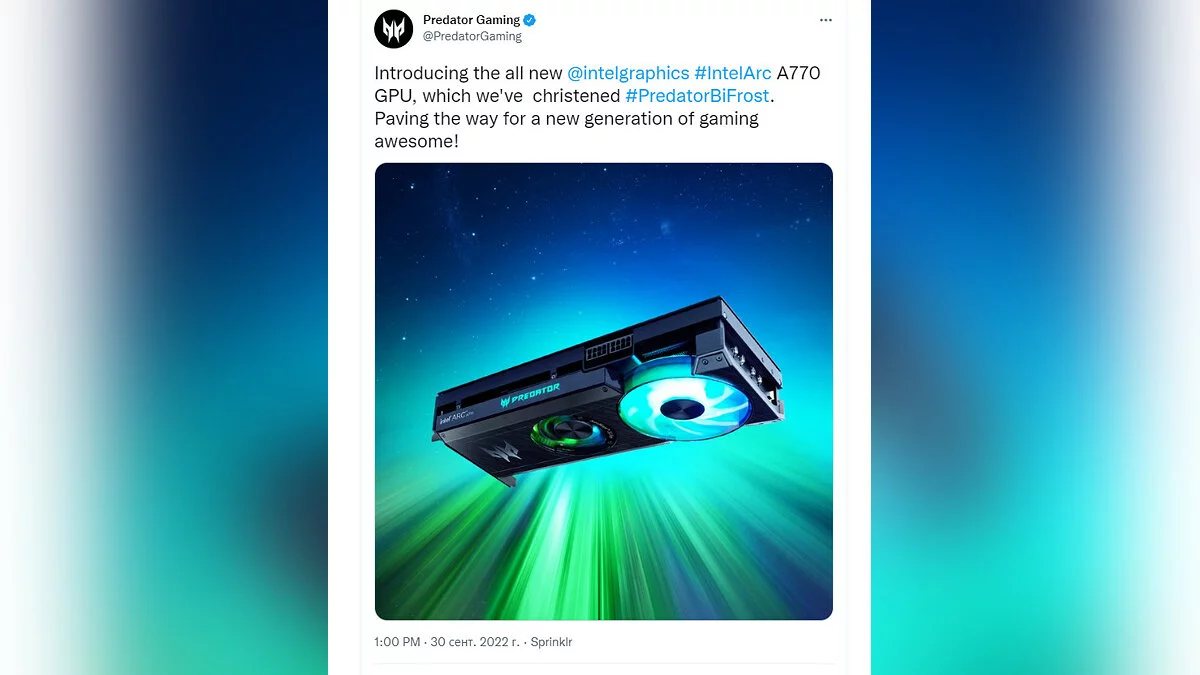Open the Sprinklr source link
Viewport: 1200px width, 675px height.
coord(551,642)
